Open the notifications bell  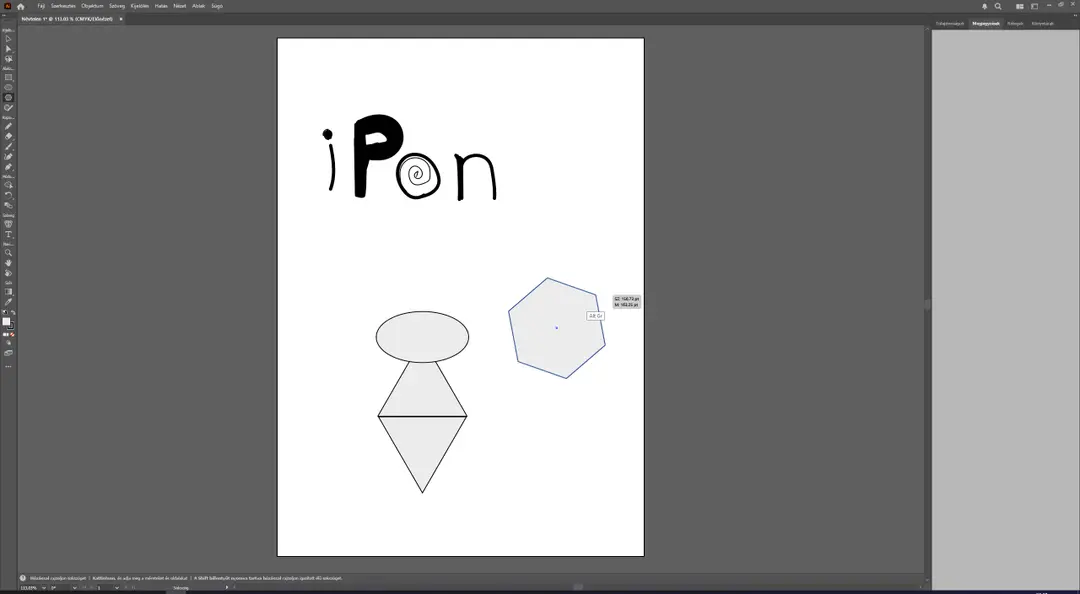pyautogui.click(x=984, y=6)
